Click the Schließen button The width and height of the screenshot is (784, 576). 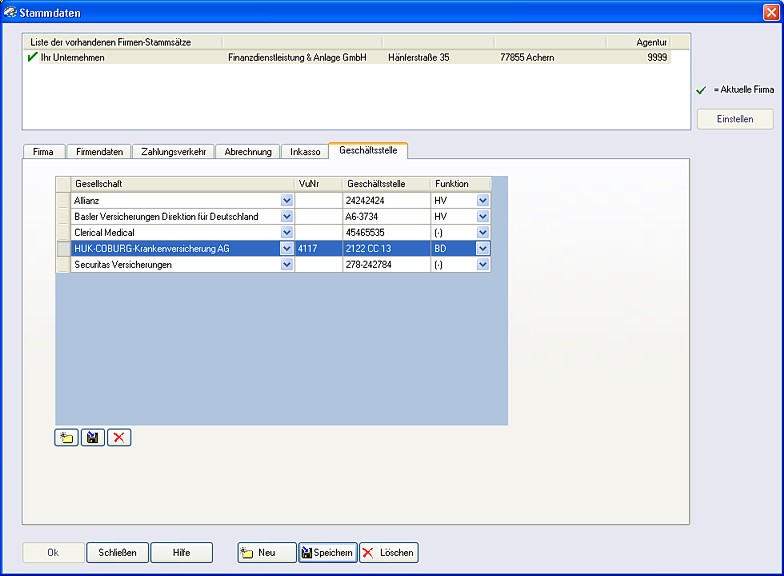118,553
